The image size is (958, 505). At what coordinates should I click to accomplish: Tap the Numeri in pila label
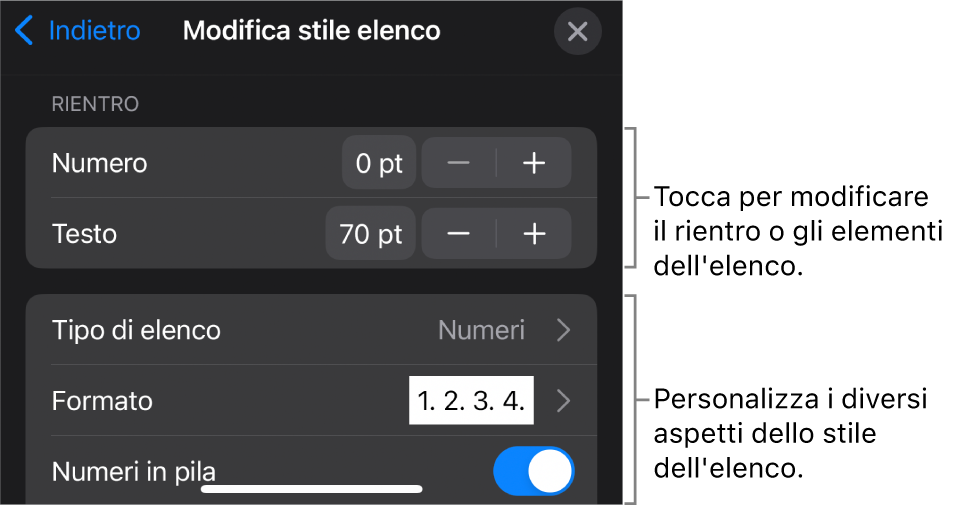[x=134, y=470]
